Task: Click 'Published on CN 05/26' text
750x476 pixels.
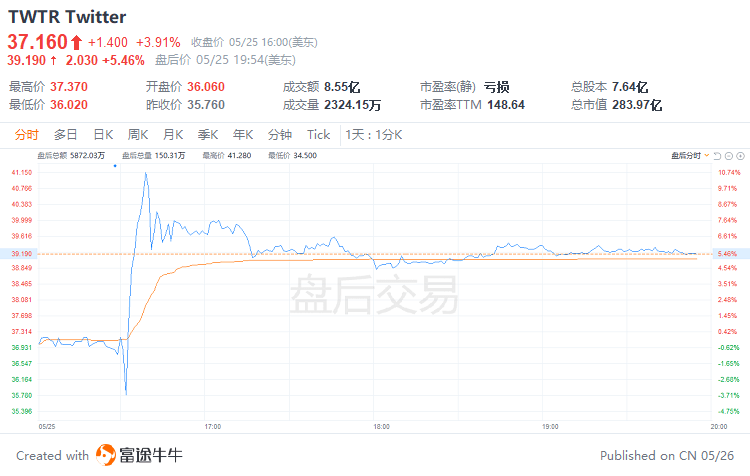Action: click(667, 455)
